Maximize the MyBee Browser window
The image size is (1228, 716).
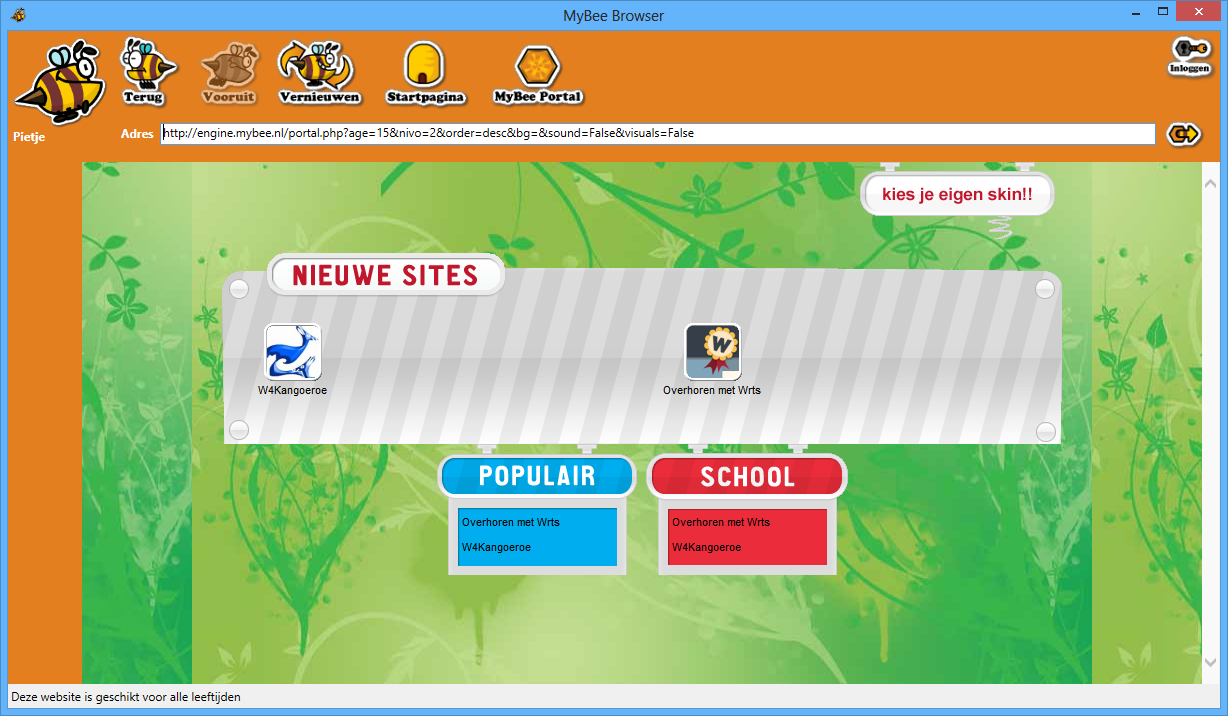1162,12
